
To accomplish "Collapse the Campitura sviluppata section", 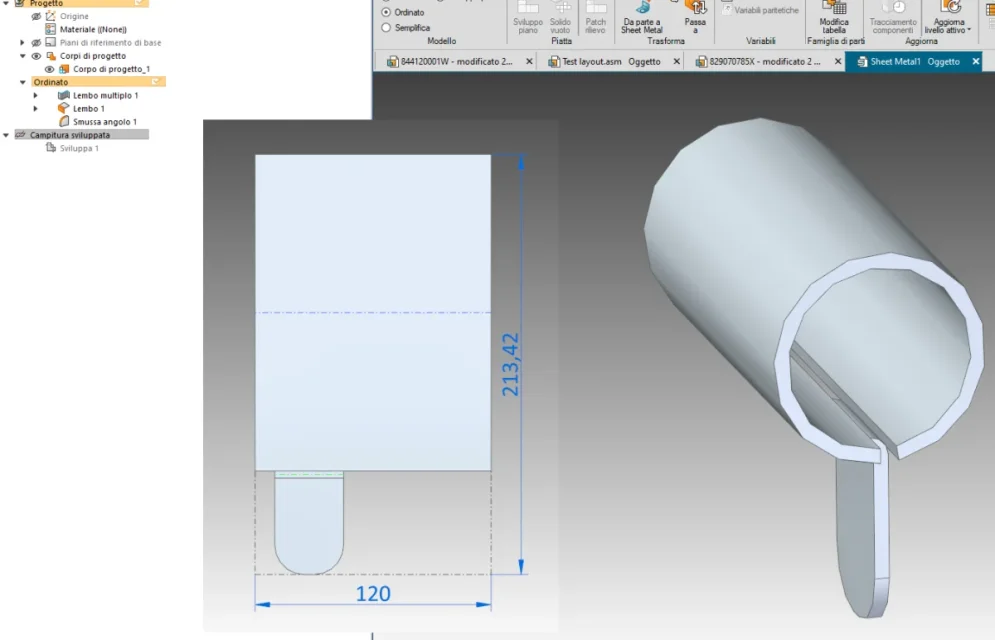I will pos(6,135).
